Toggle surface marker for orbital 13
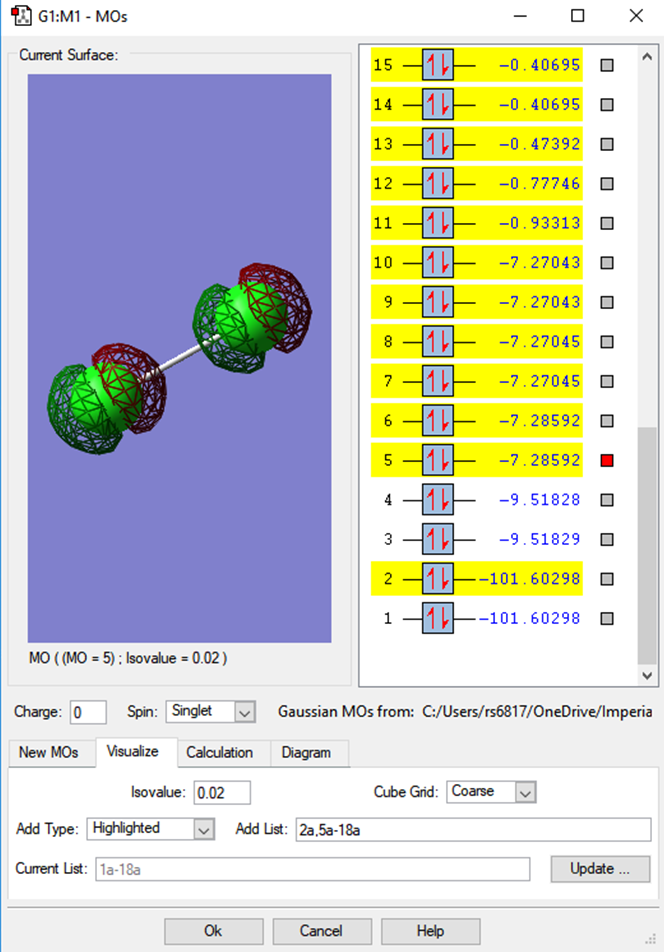Viewport: 664px width, 952px height. [607, 144]
